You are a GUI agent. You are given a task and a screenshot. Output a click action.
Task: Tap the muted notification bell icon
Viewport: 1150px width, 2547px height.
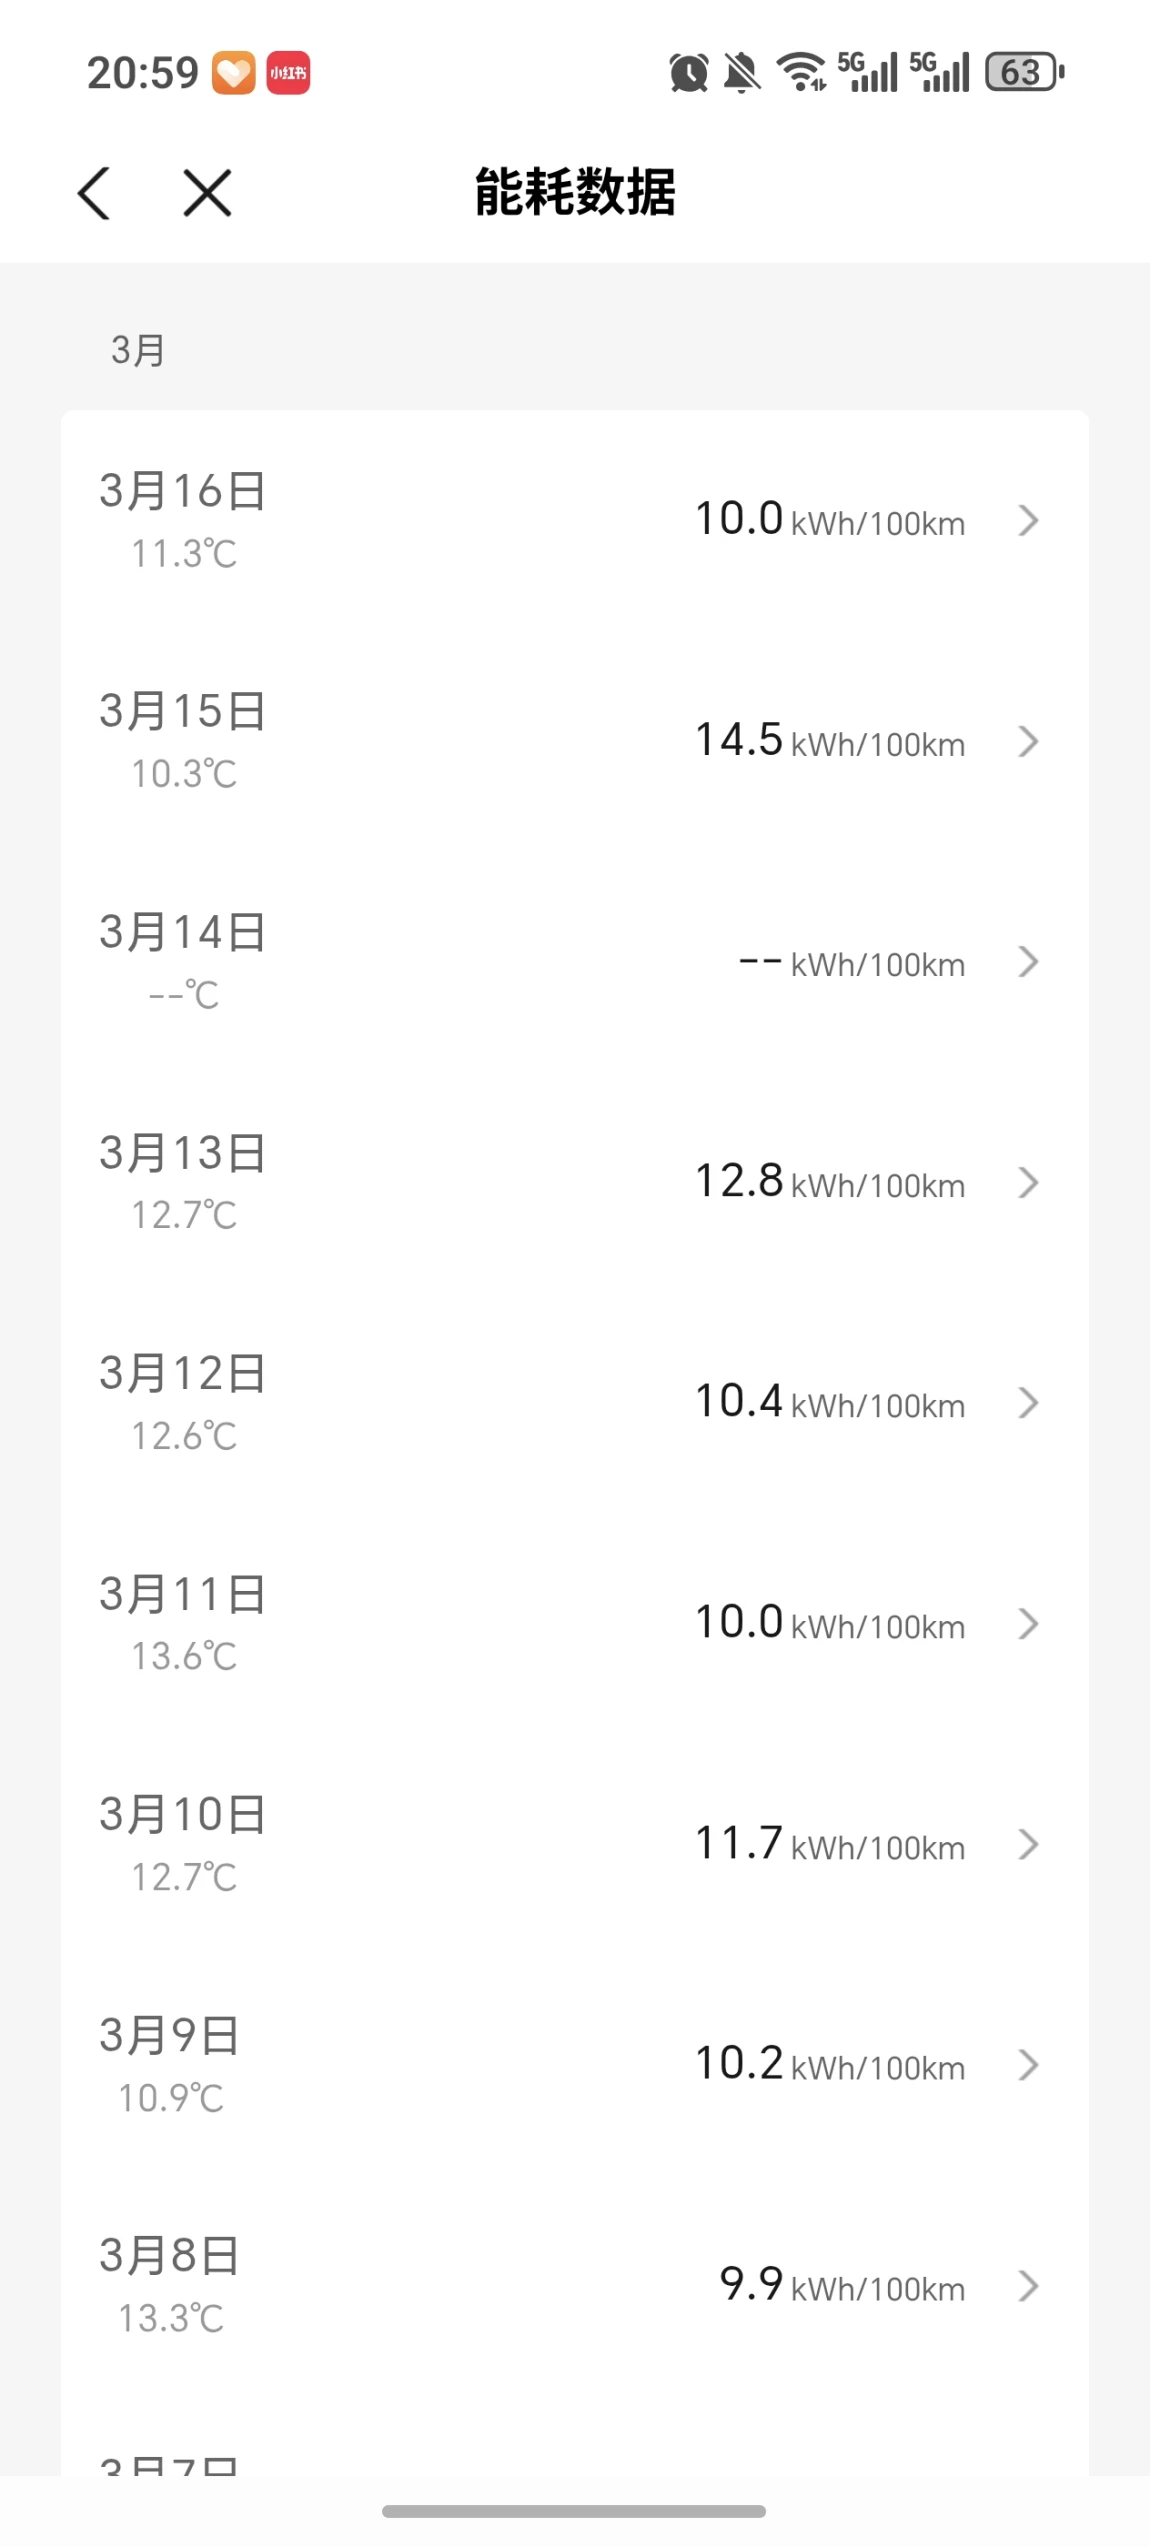coord(741,73)
